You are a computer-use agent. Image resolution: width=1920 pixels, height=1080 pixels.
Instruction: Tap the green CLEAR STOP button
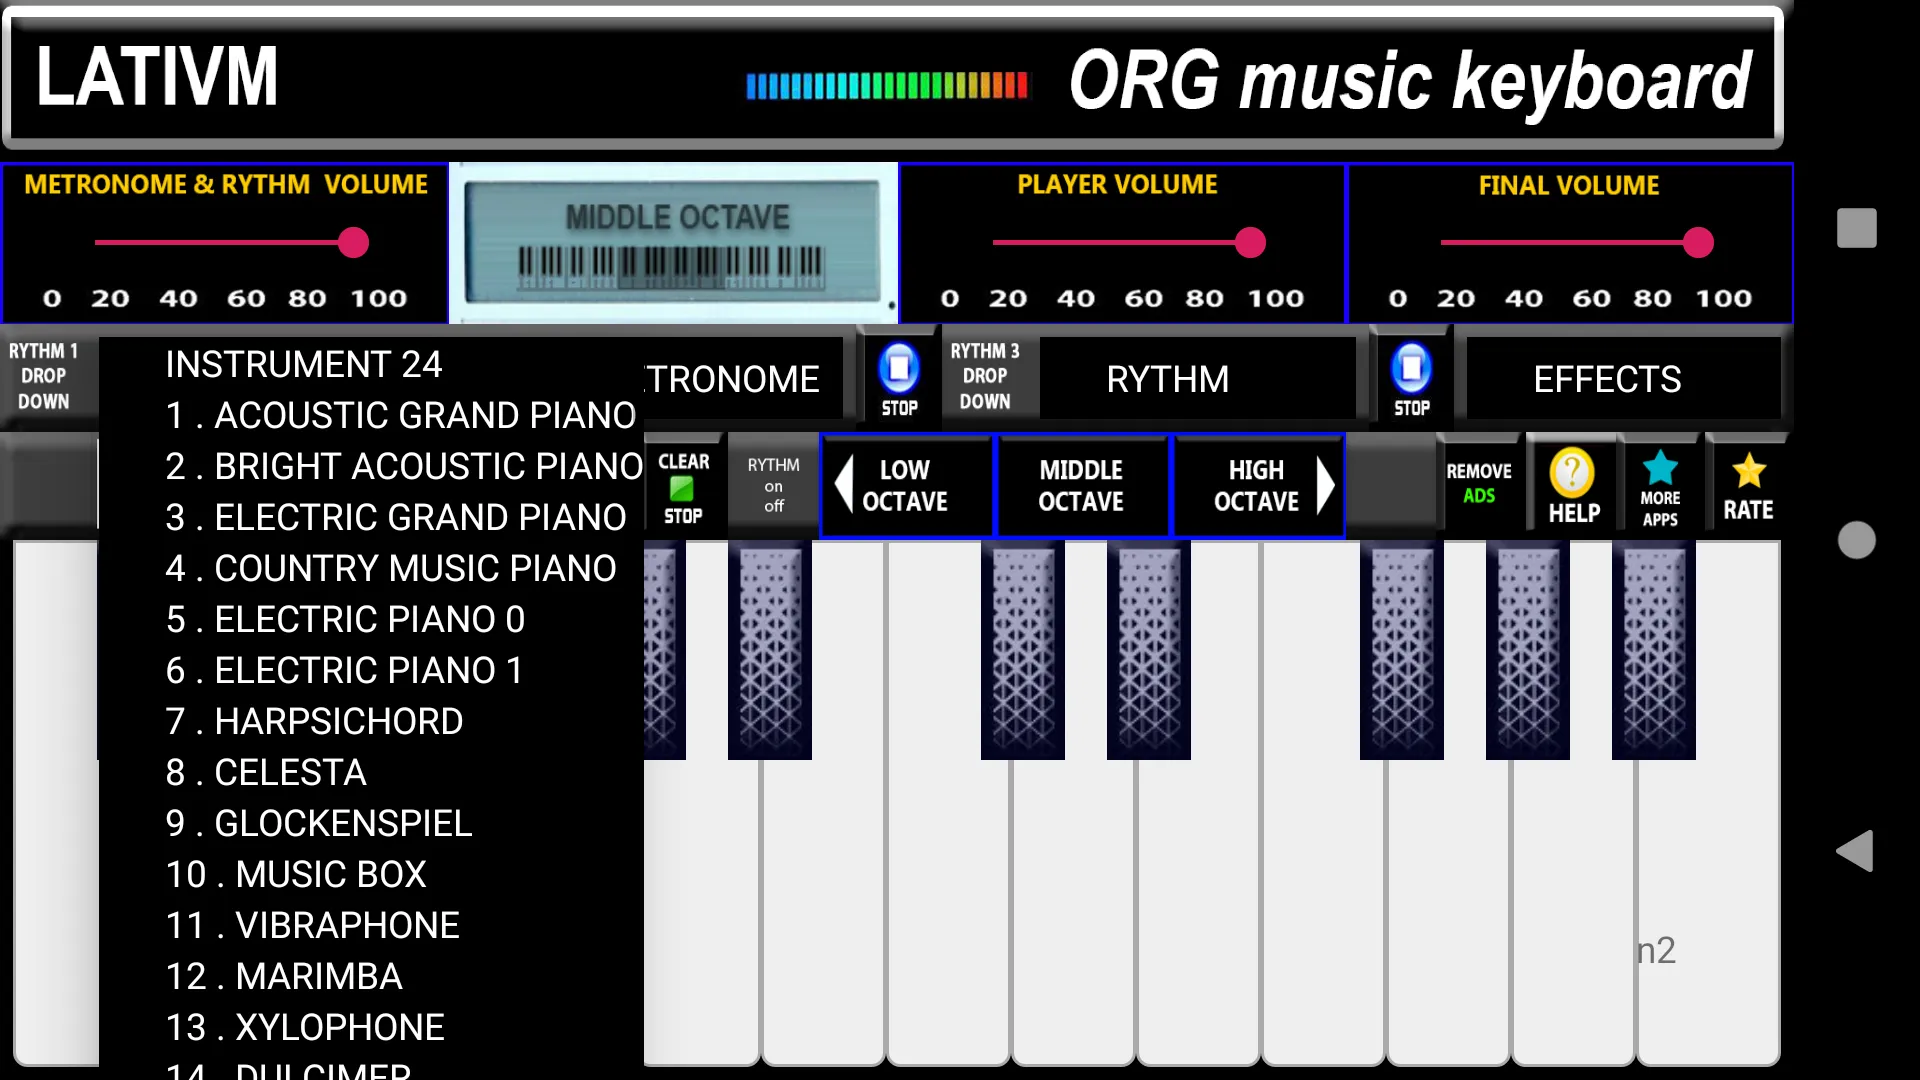click(683, 488)
